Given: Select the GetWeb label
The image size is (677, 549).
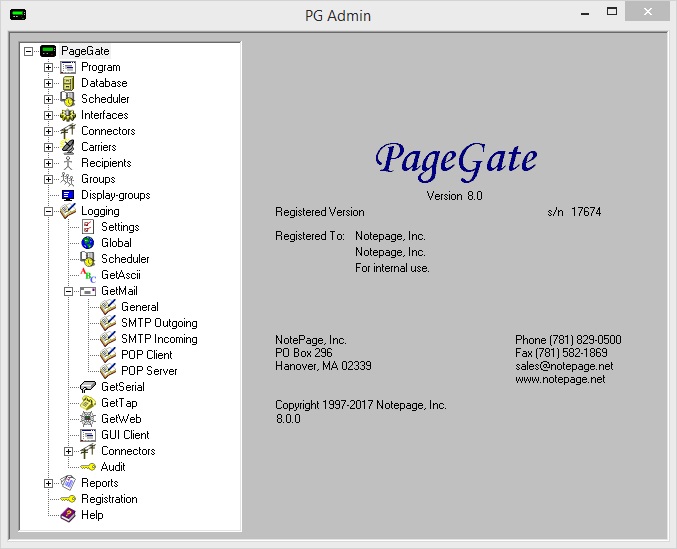Looking at the screenshot, I should [x=121, y=419].
